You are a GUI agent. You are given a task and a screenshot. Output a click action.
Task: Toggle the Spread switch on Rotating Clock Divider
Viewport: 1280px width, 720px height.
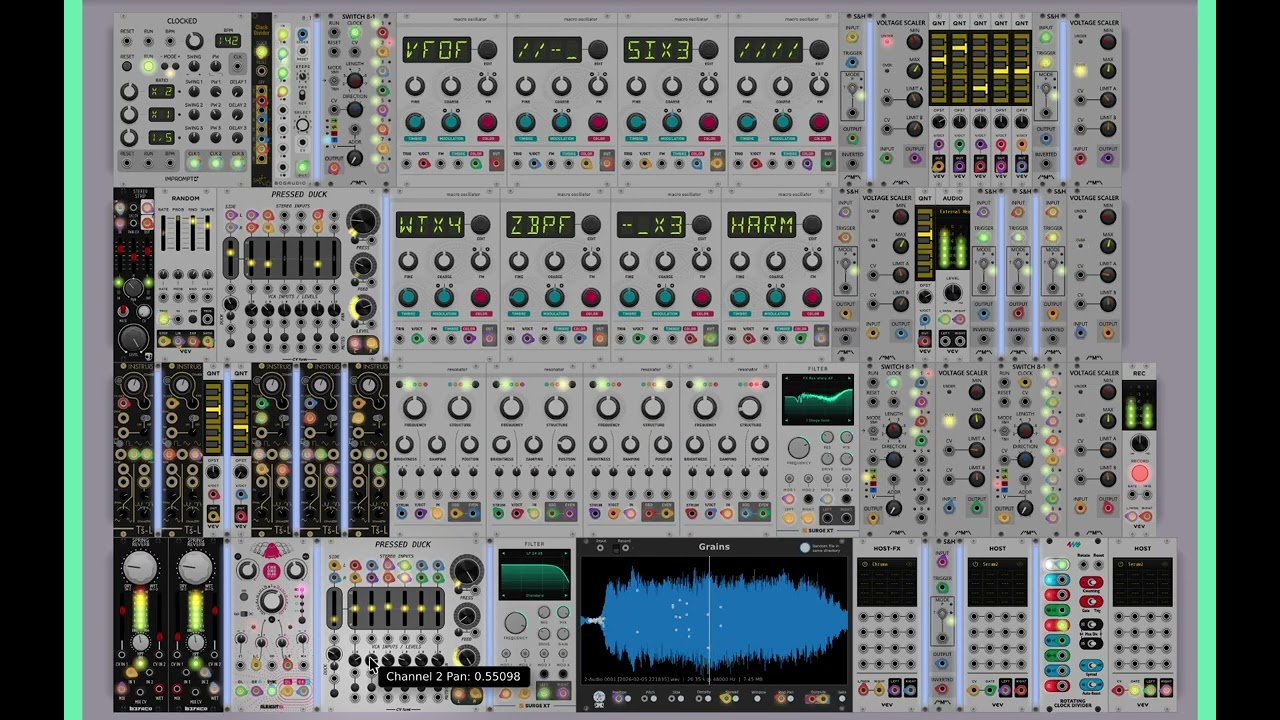(x=1091, y=665)
